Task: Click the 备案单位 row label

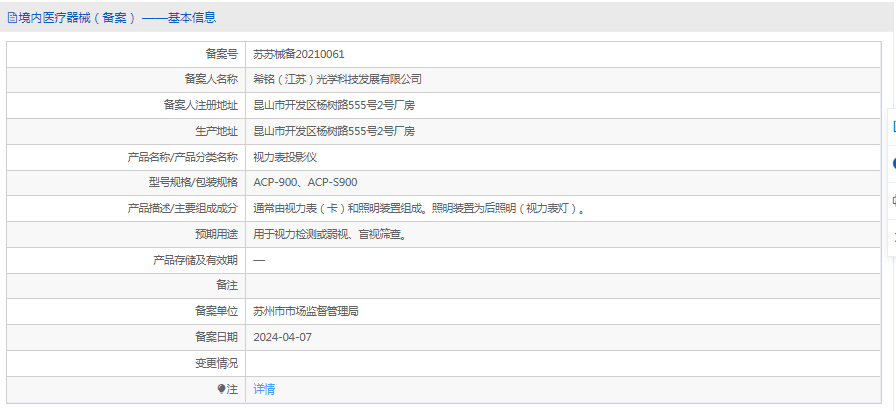Action: [216, 312]
